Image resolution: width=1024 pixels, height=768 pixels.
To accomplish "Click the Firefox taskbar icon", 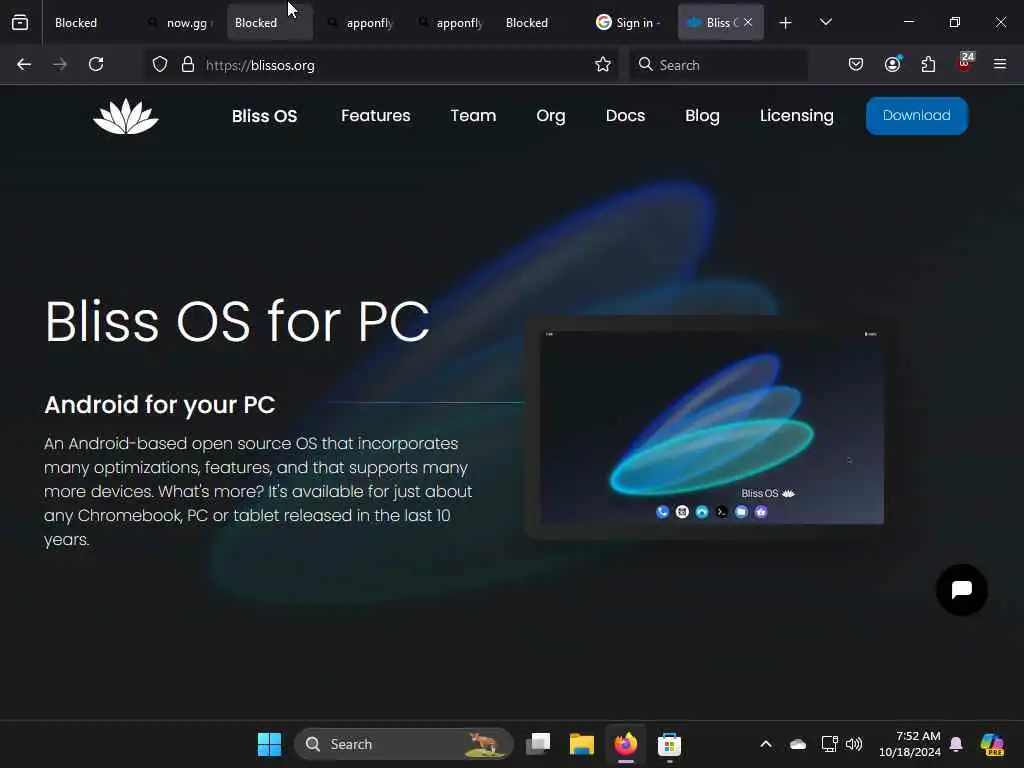I will (626, 744).
